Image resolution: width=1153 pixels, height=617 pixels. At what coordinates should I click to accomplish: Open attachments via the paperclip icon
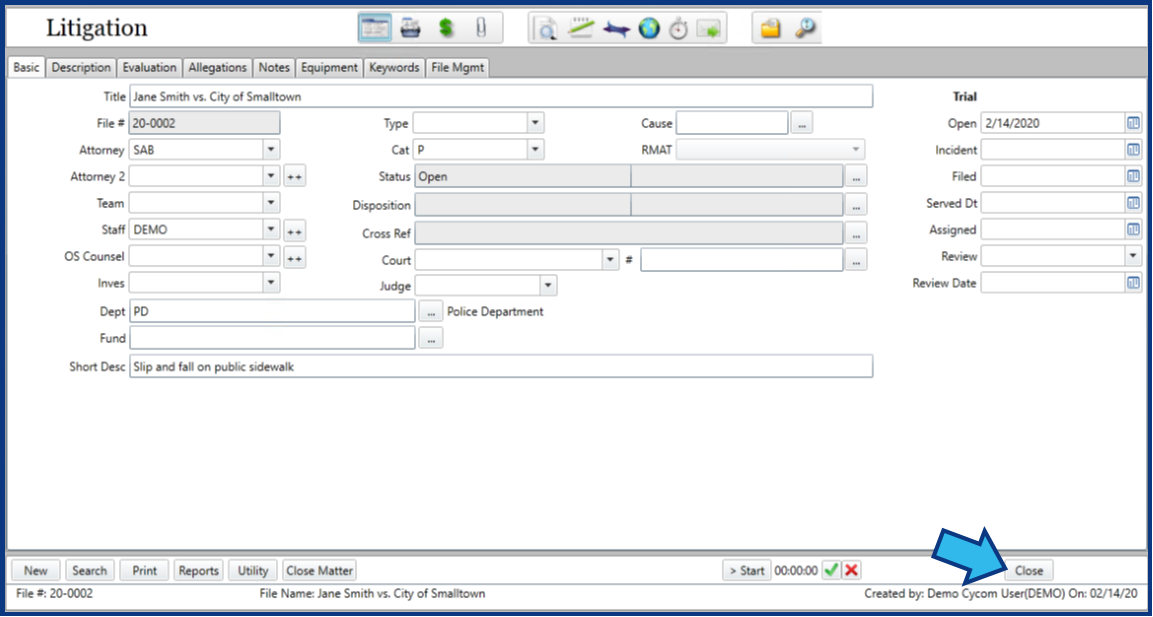481,28
